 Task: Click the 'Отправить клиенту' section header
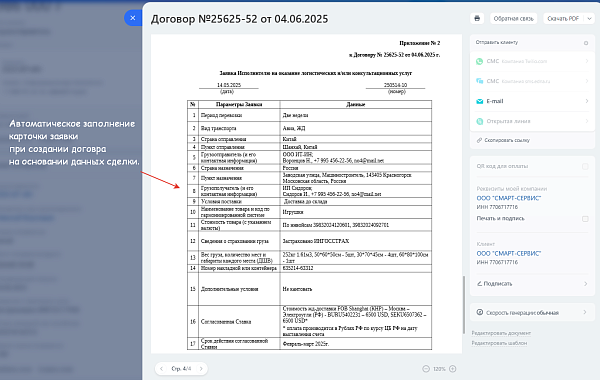point(497,42)
